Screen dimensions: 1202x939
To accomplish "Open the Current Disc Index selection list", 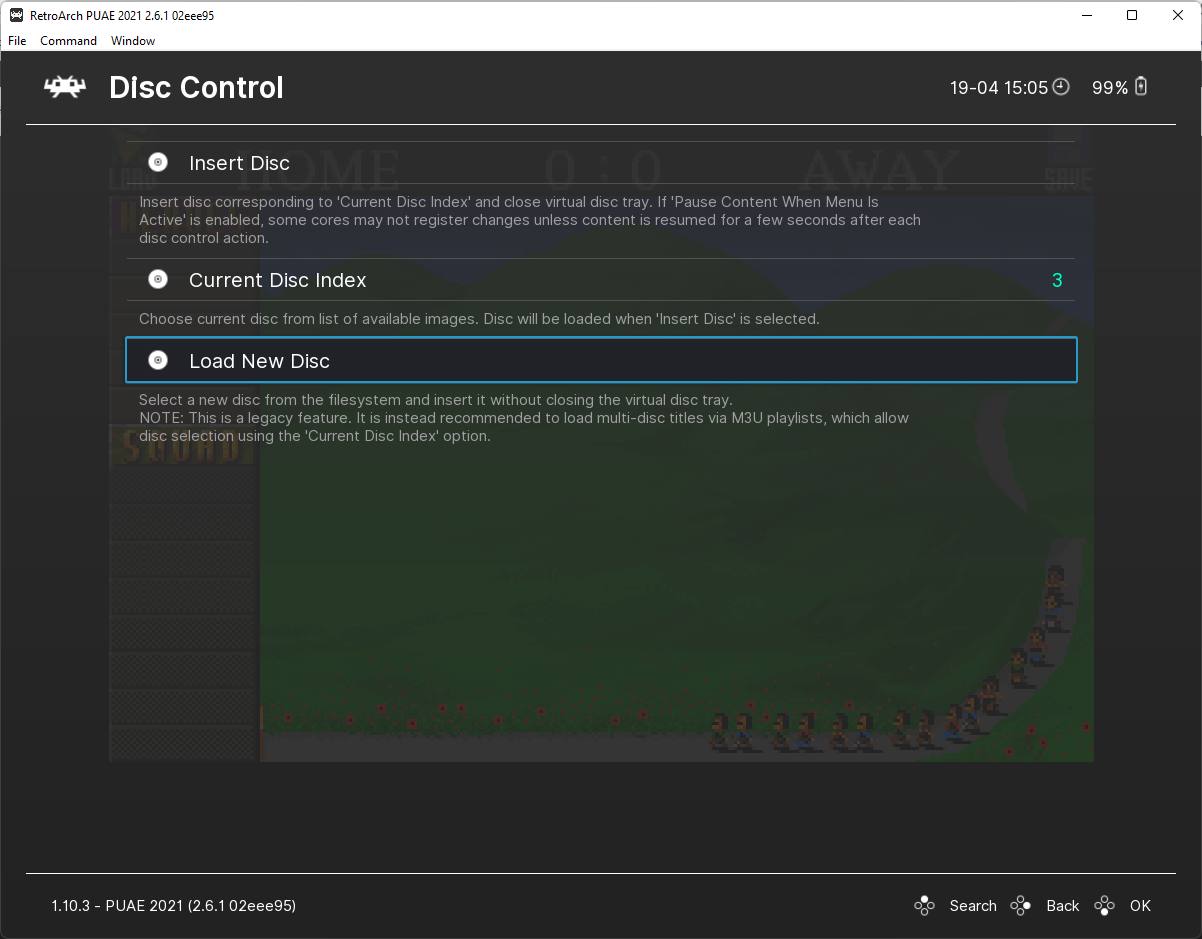I will click(x=277, y=281).
